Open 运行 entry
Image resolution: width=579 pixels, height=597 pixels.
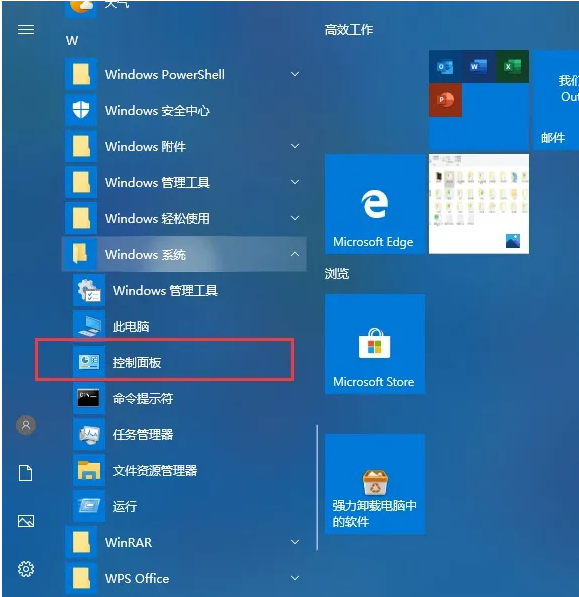point(185,506)
